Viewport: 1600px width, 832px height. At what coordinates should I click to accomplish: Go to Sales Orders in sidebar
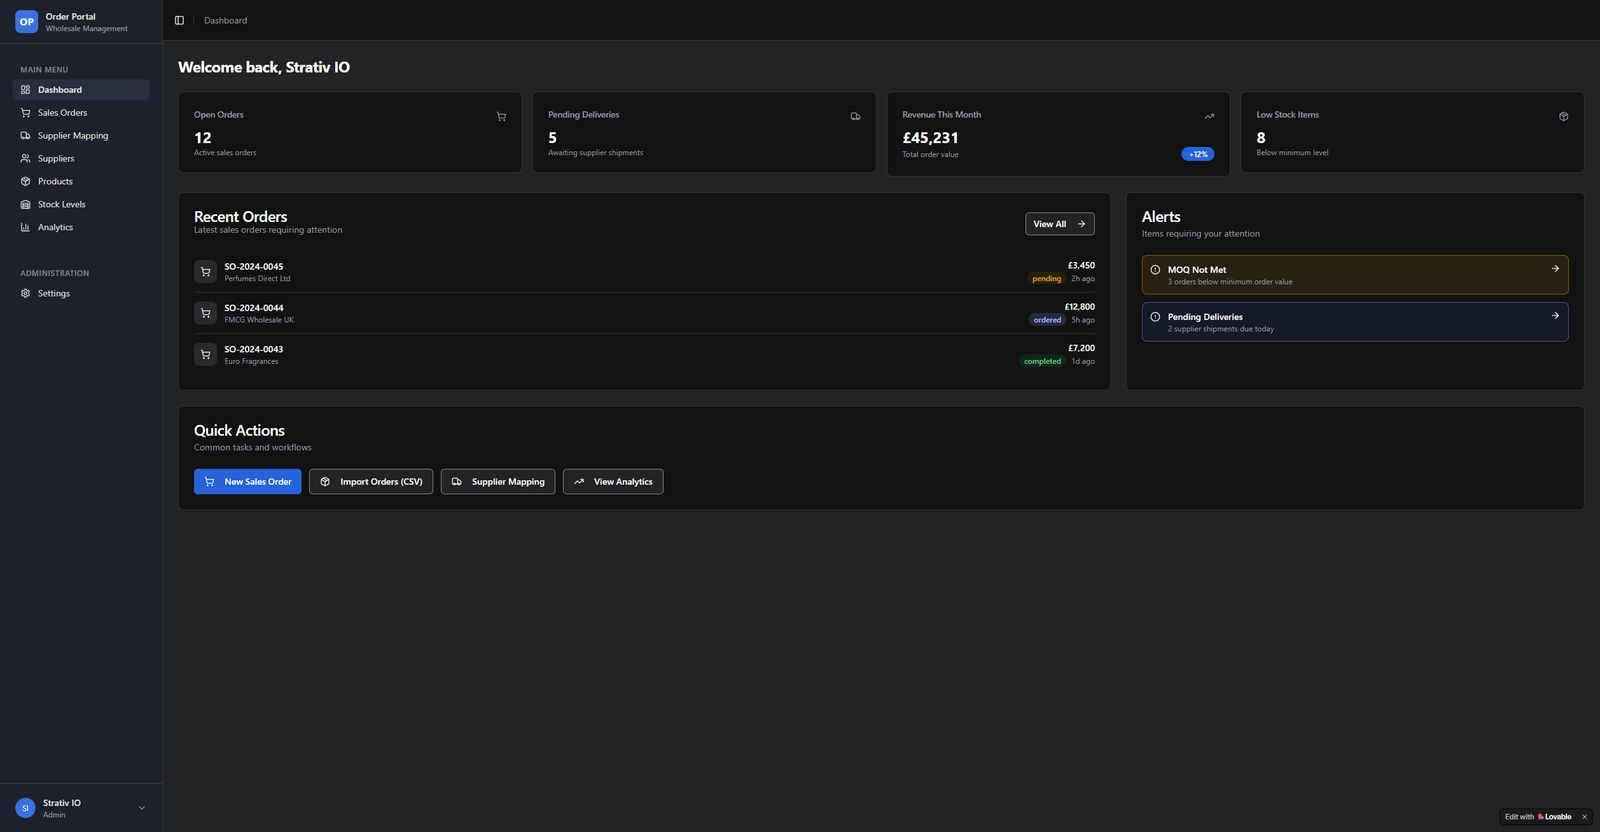coord(81,113)
